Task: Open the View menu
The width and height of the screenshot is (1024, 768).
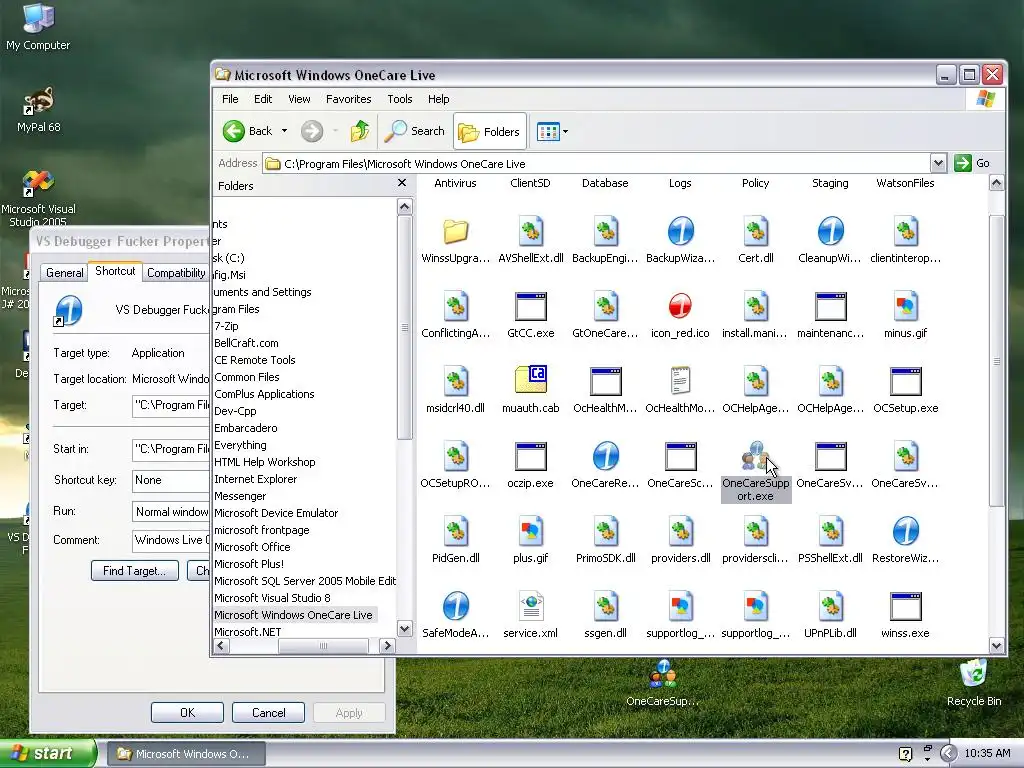Action: click(299, 99)
